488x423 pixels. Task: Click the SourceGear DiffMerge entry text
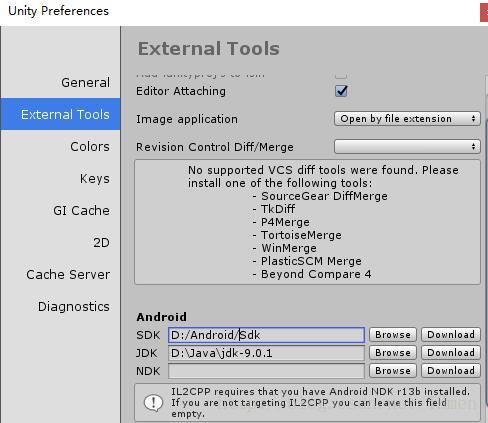pos(324,196)
